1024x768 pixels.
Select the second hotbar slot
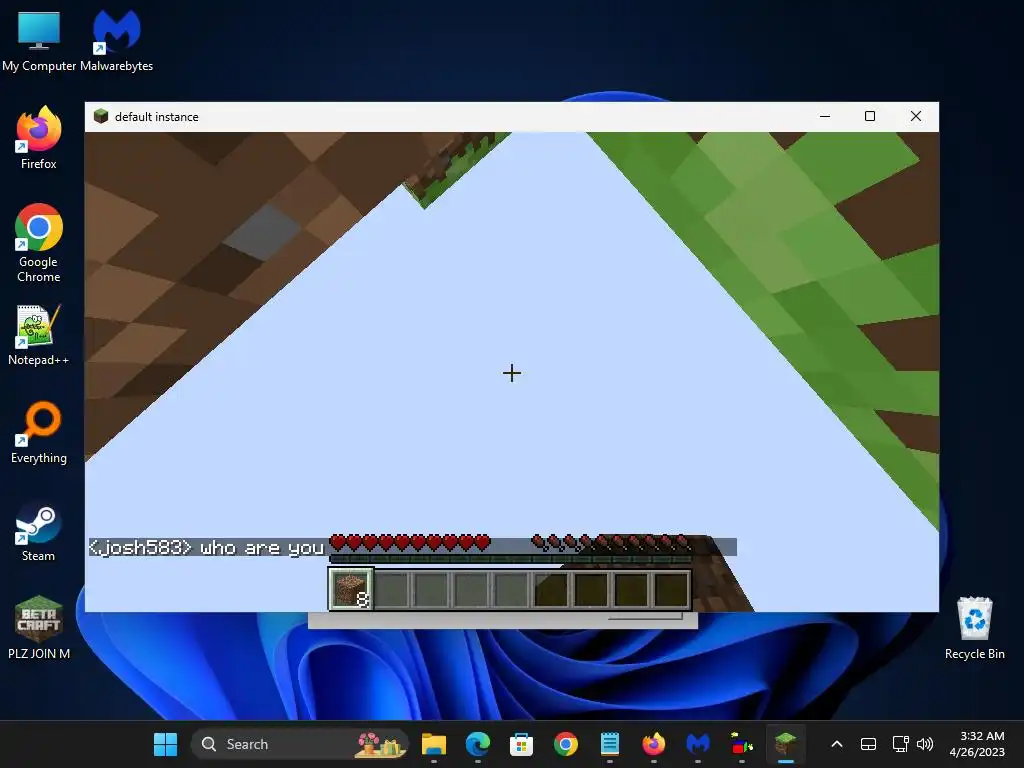pos(392,589)
